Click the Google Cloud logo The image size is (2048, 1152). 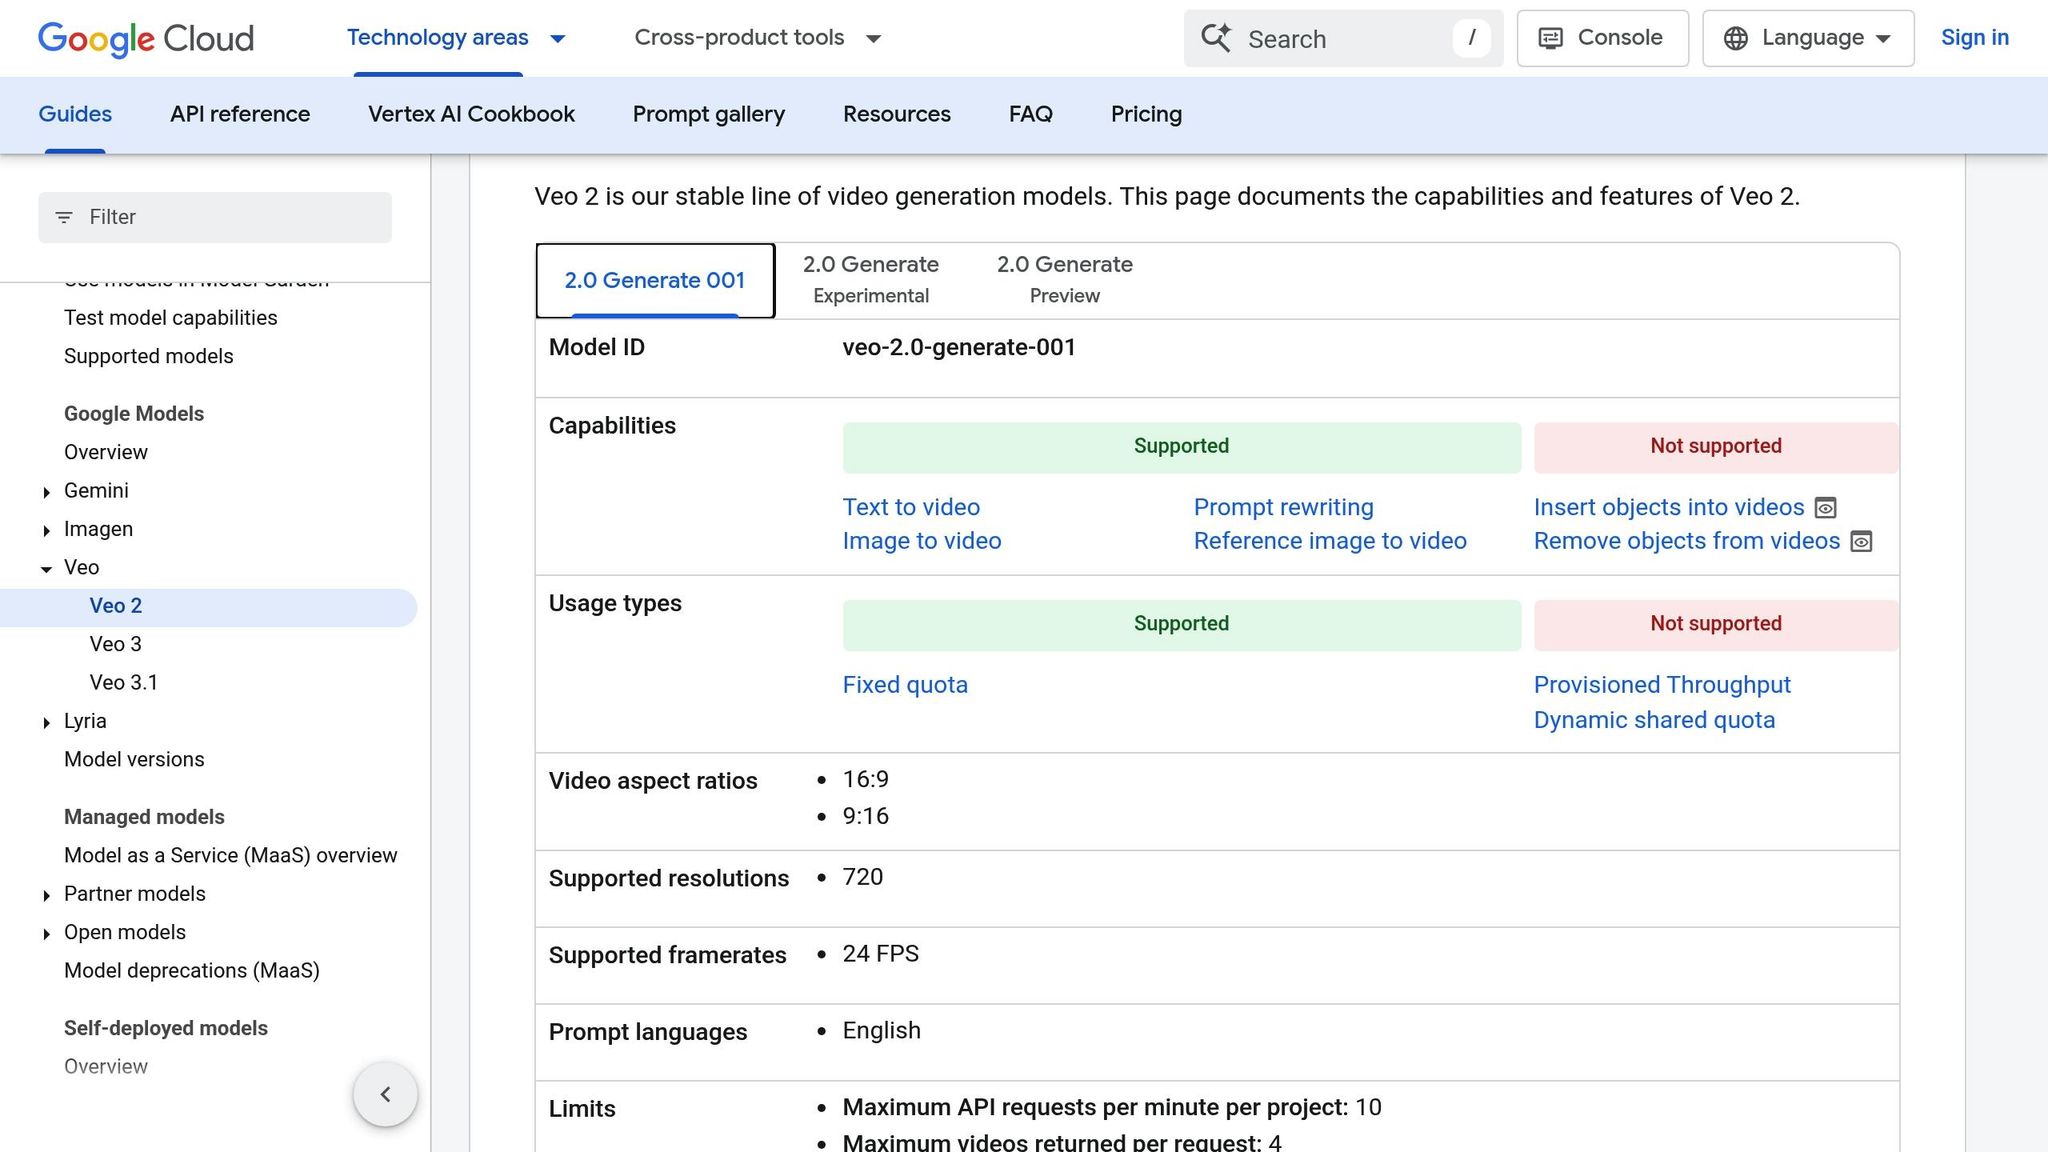[x=146, y=38]
